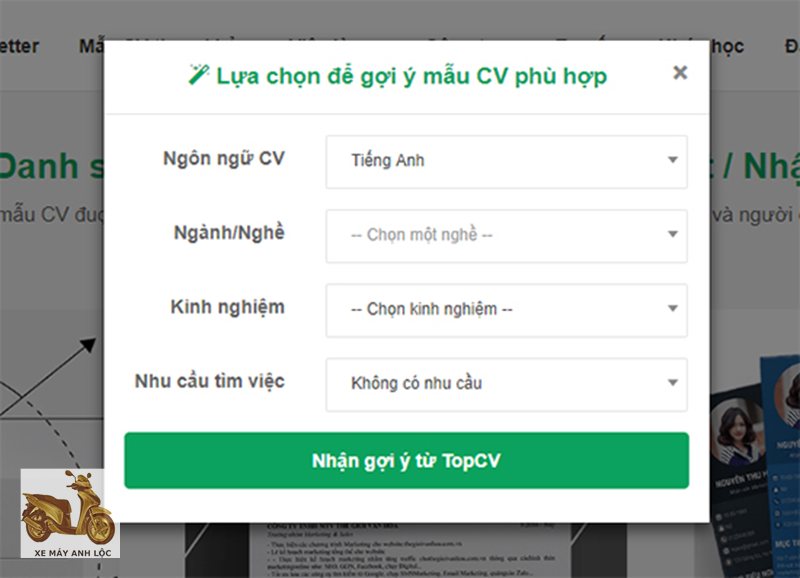The width and height of the screenshot is (800, 578).
Task: Expand the chevron on the Kinh nghiệm field
Action: tap(673, 309)
